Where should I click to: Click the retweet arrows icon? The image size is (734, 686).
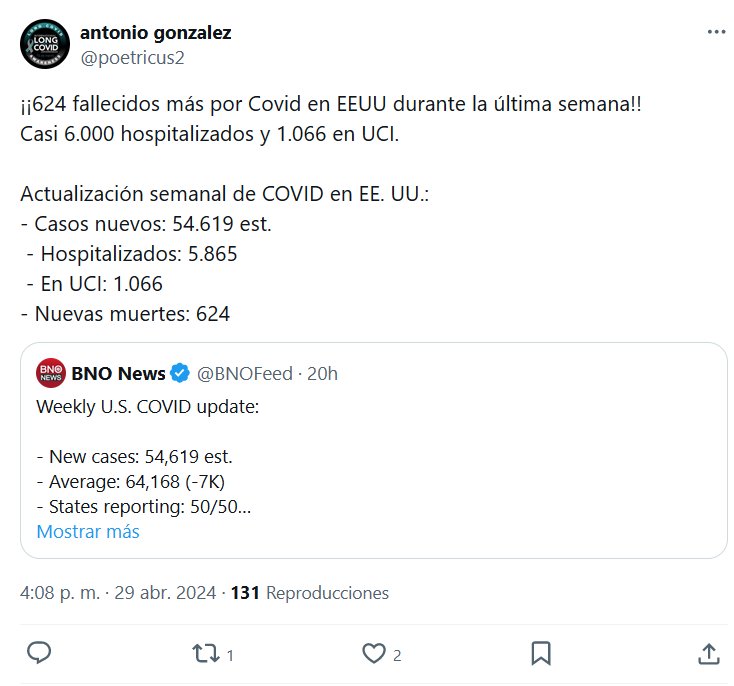point(205,654)
